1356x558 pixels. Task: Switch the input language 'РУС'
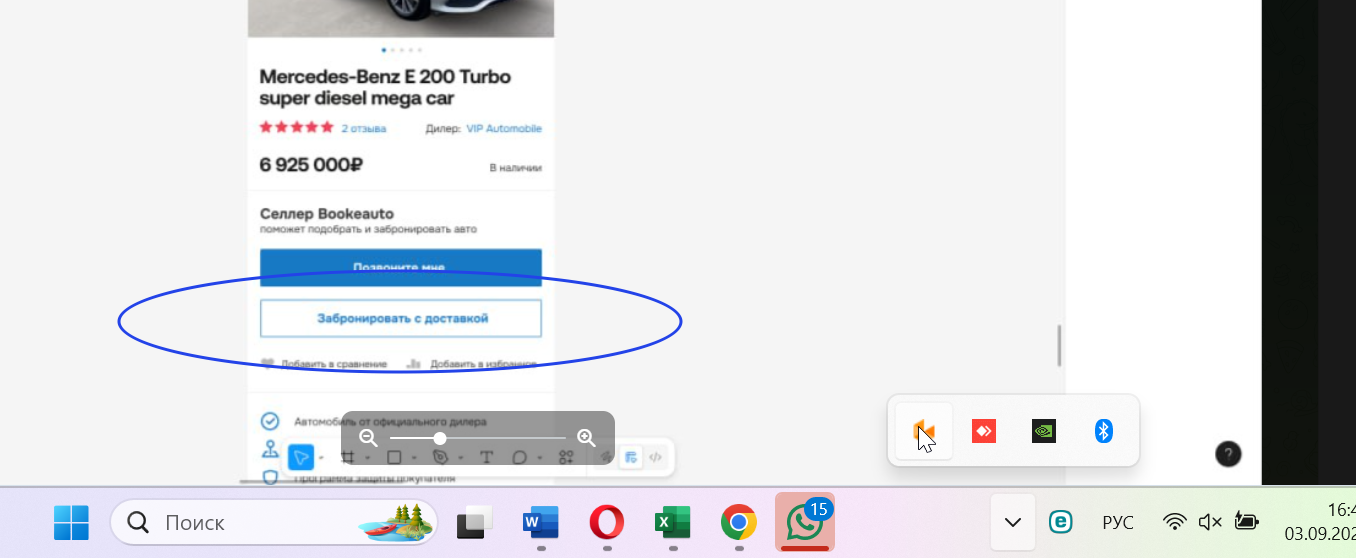click(1118, 522)
